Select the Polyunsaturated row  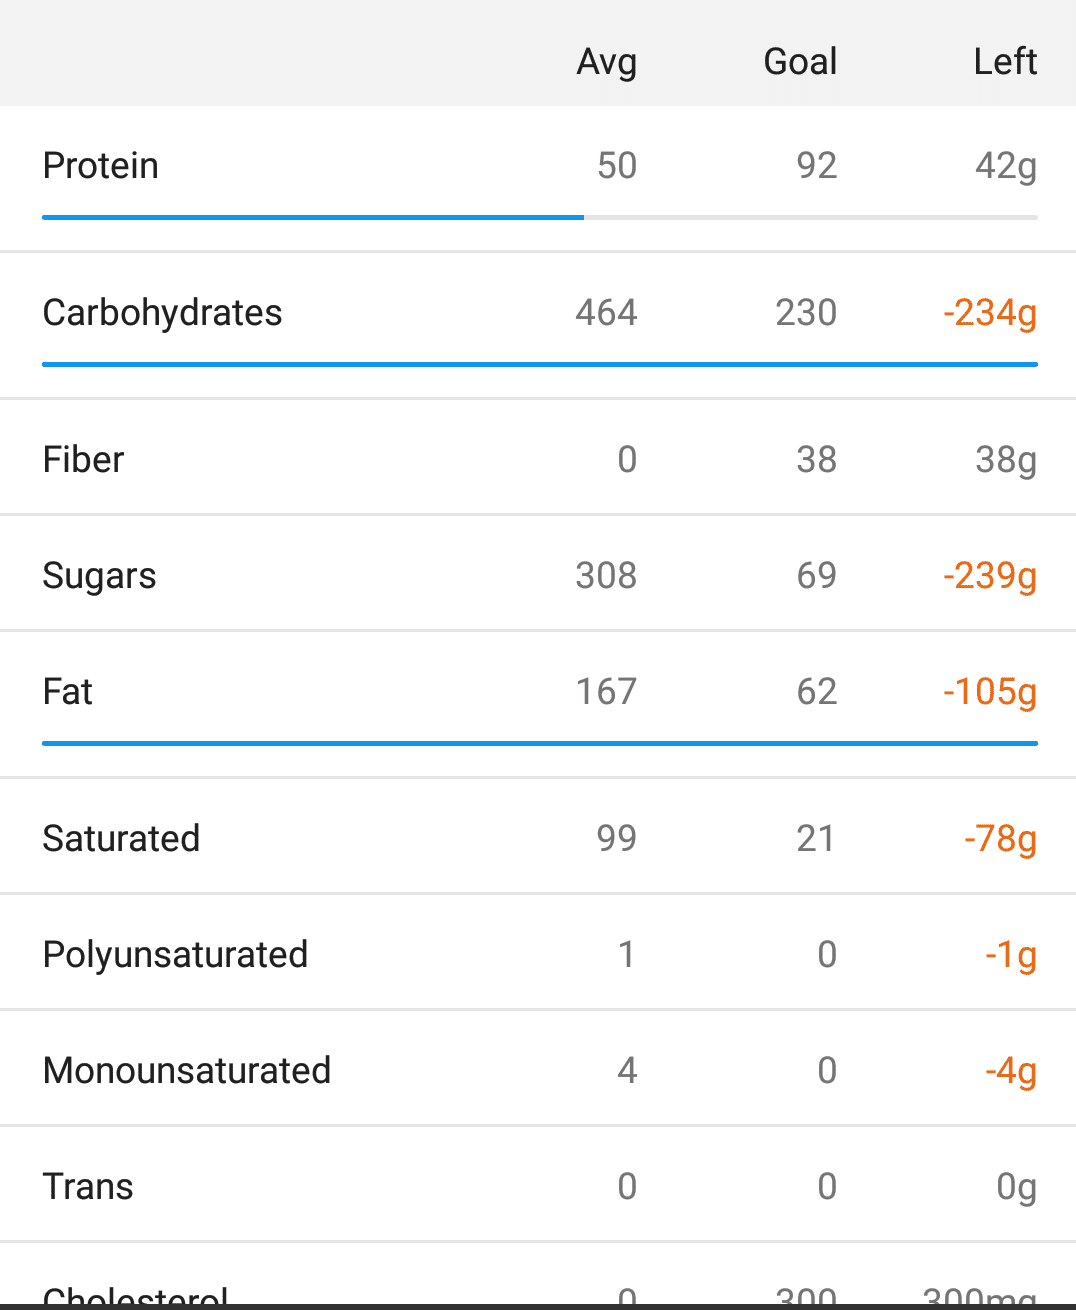click(x=538, y=953)
